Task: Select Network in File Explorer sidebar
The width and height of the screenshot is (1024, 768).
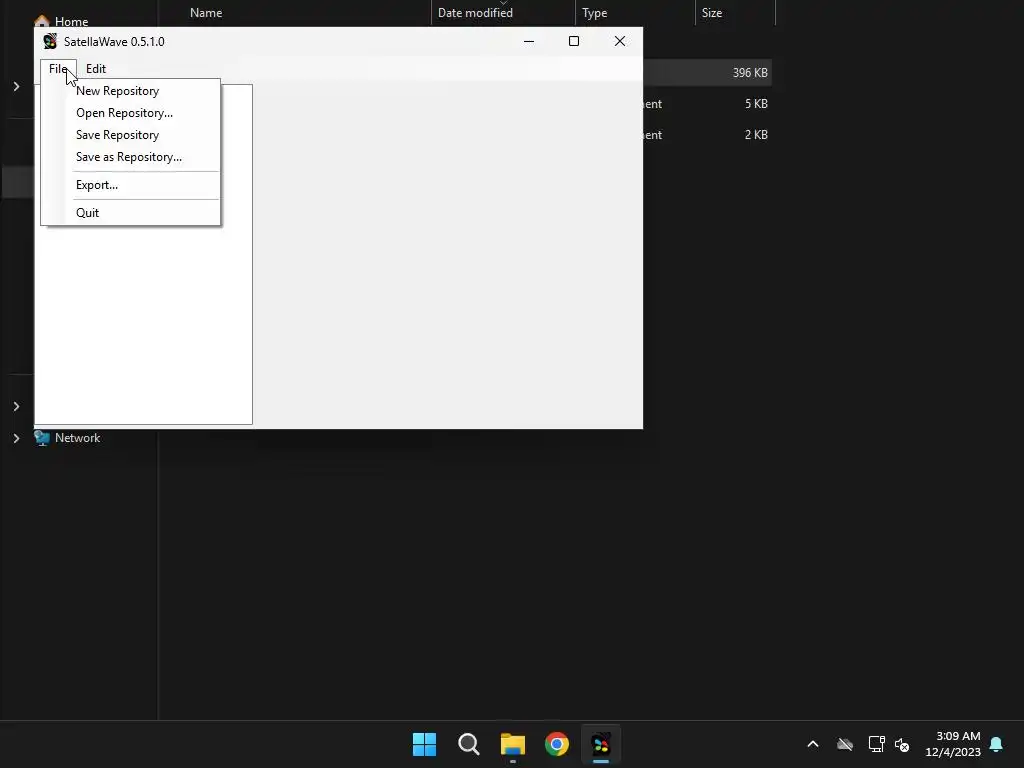Action: coord(78,438)
